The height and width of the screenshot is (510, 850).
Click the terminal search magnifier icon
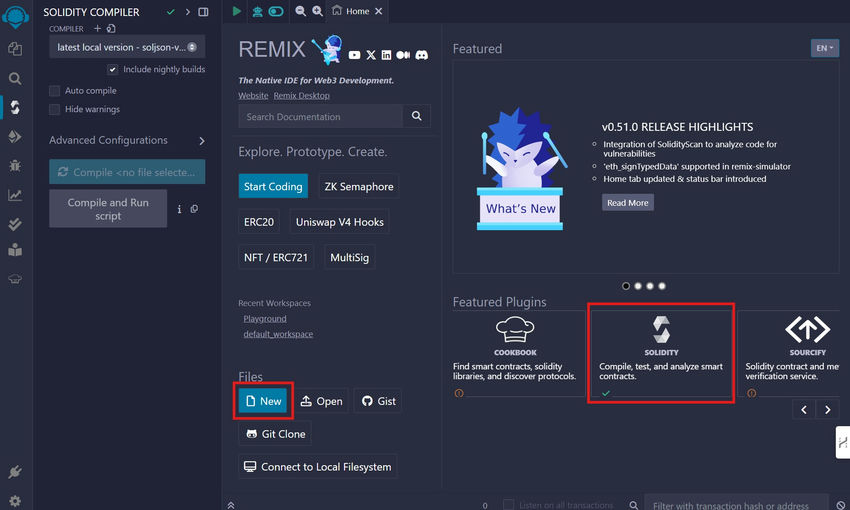click(633, 505)
